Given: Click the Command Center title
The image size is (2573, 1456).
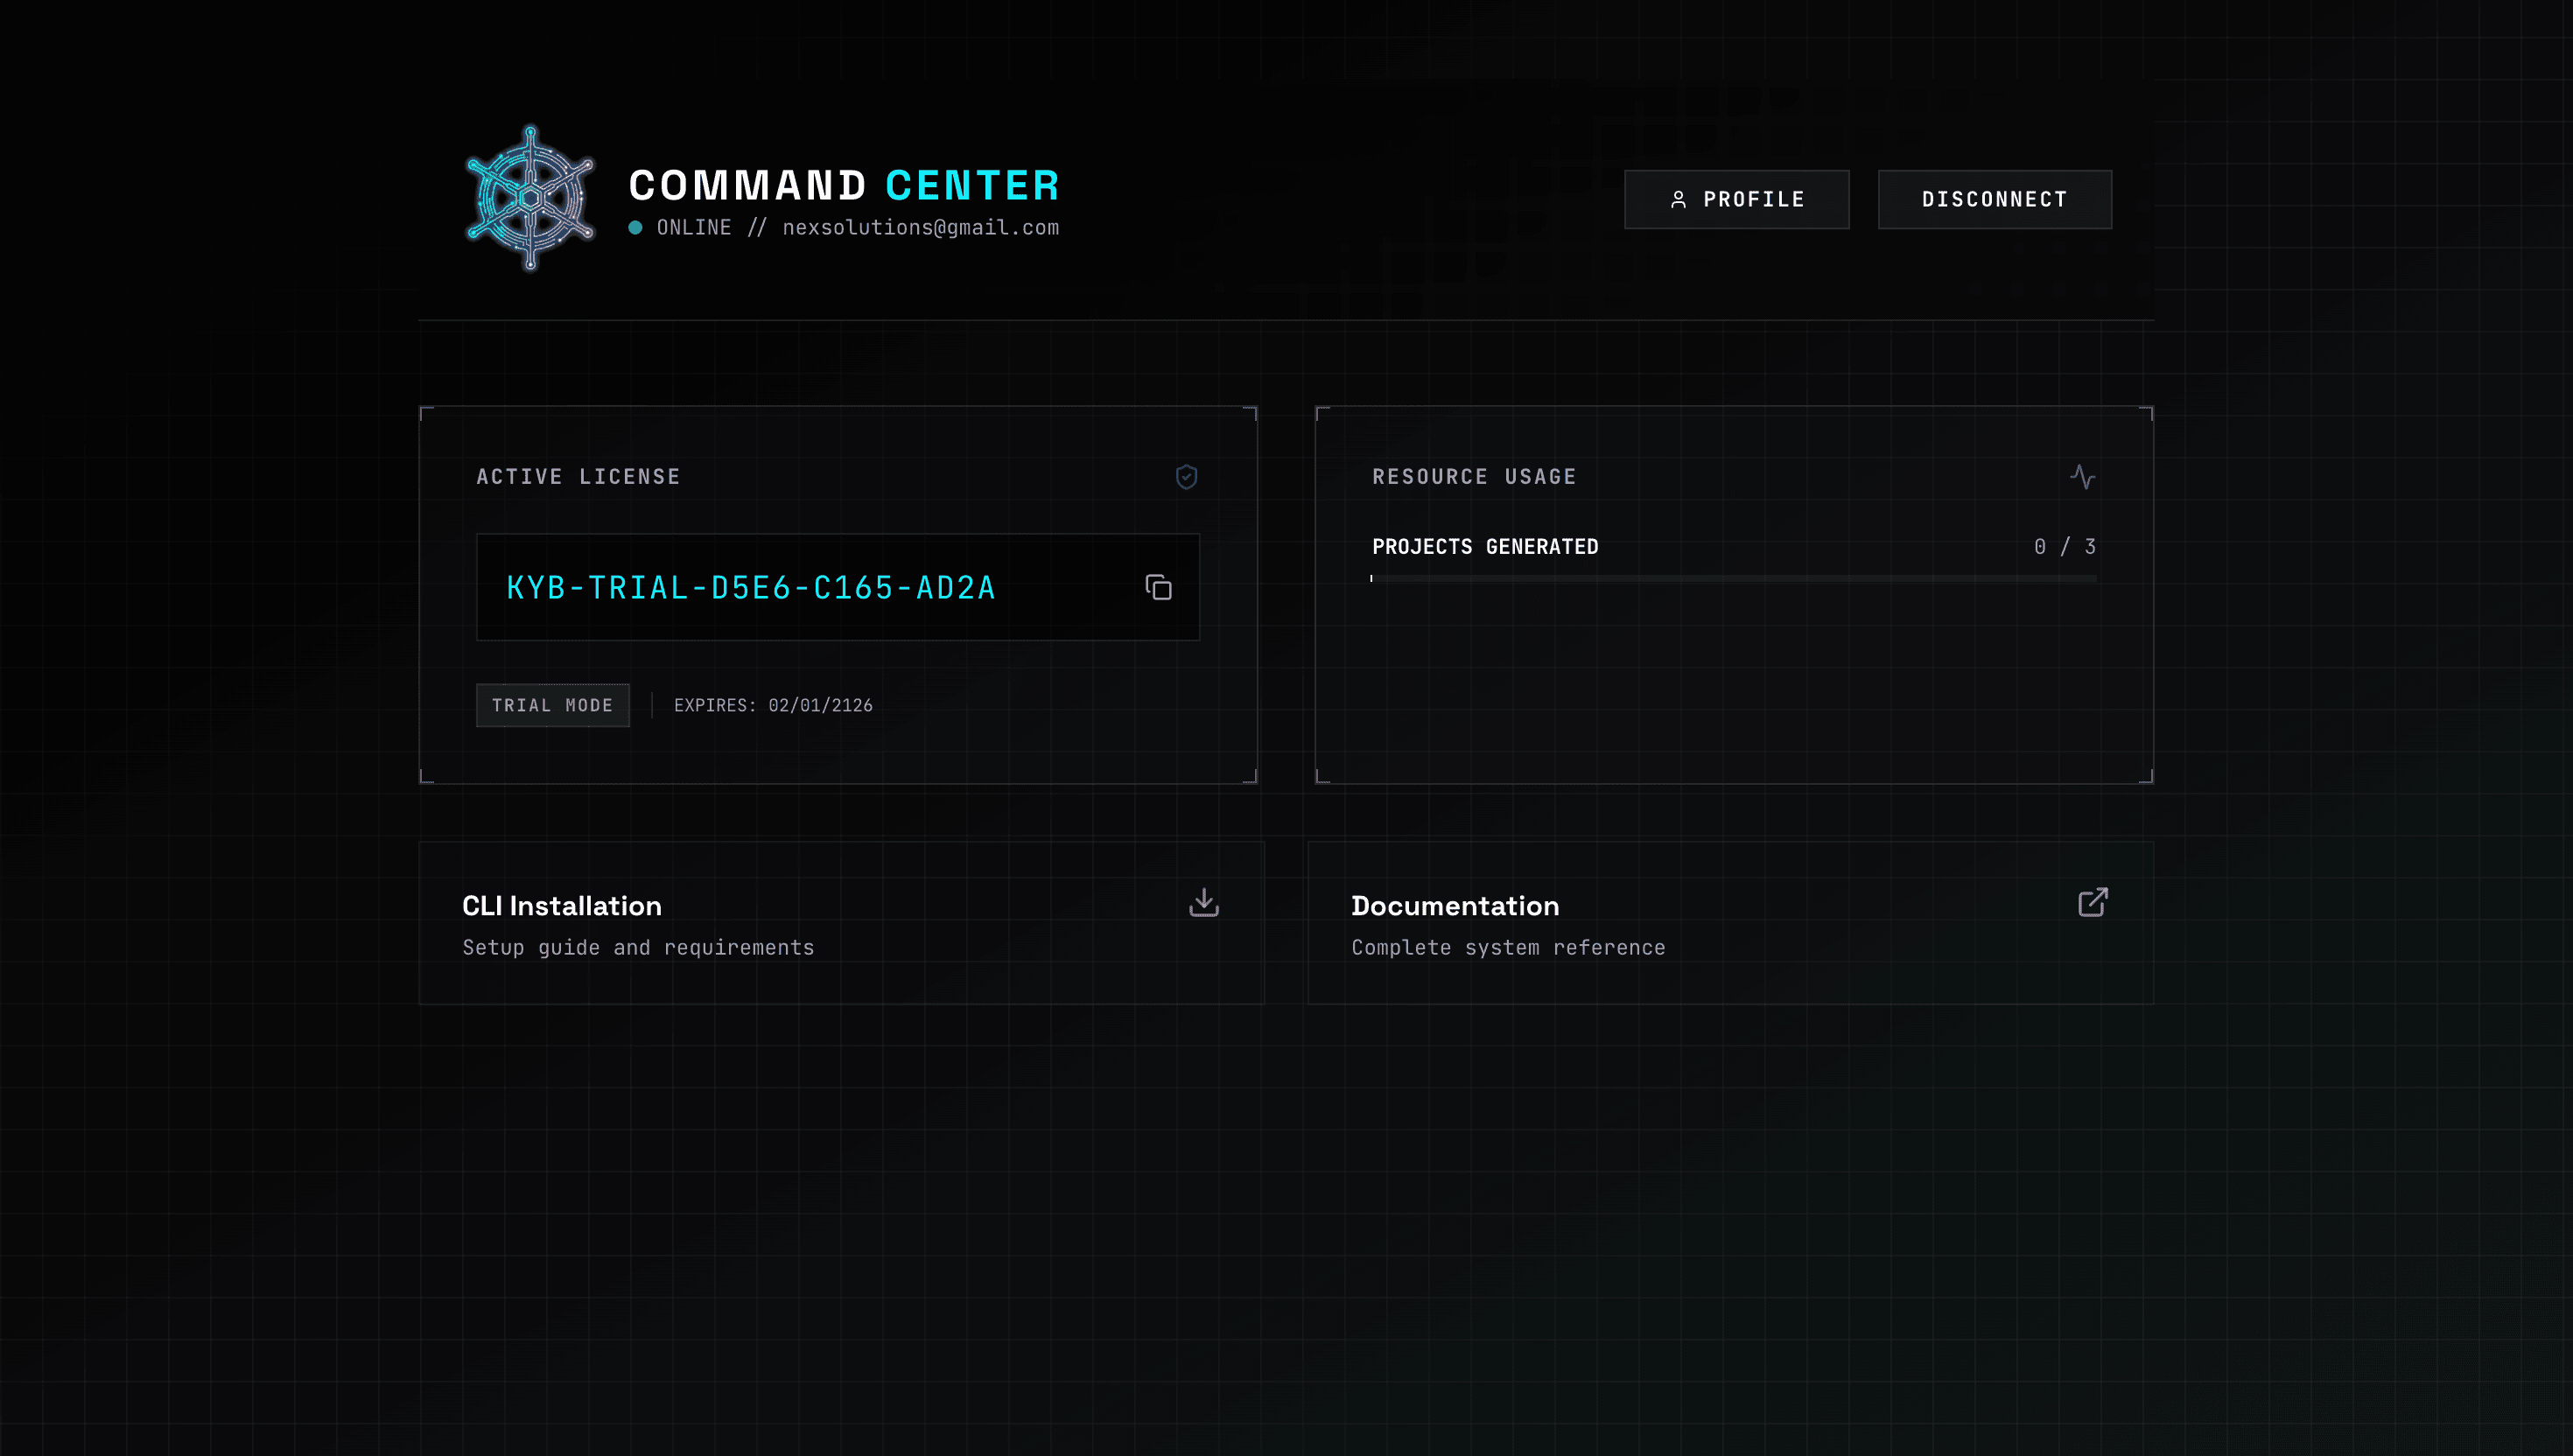Looking at the screenshot, I should (x=843, y=186).
